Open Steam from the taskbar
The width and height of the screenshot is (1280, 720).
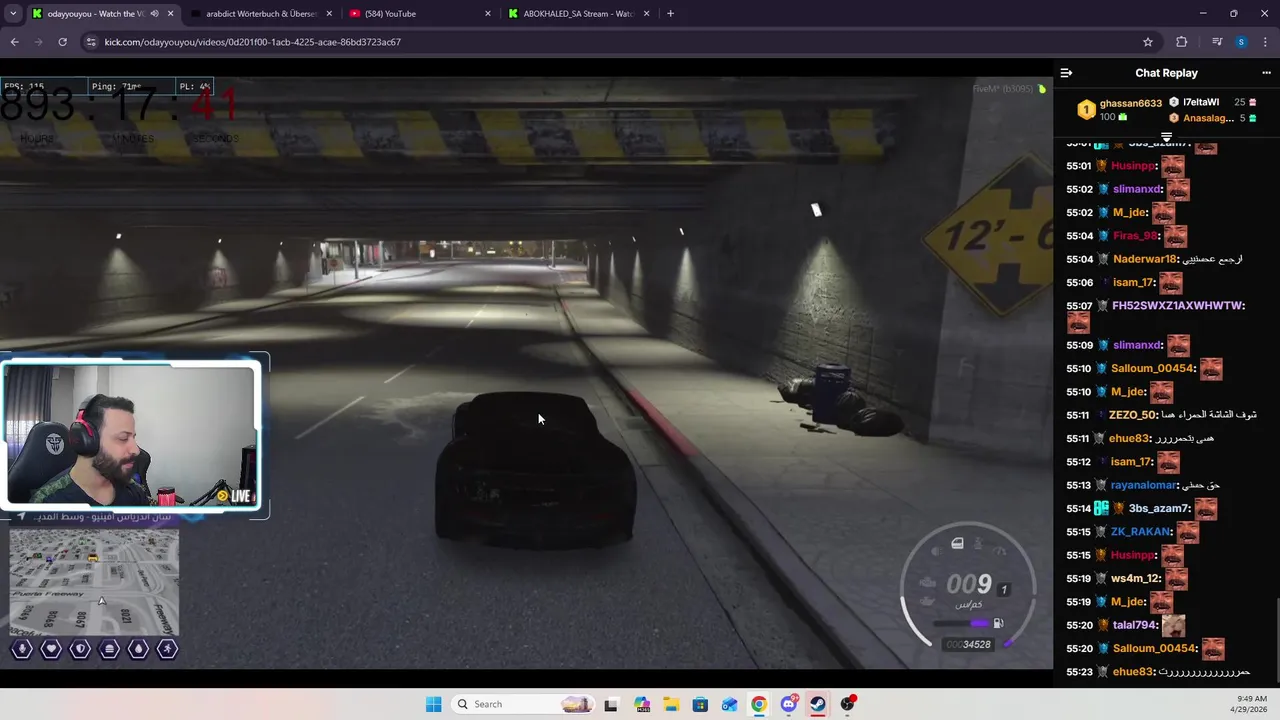pyautogui.click(x=818, y=704)
